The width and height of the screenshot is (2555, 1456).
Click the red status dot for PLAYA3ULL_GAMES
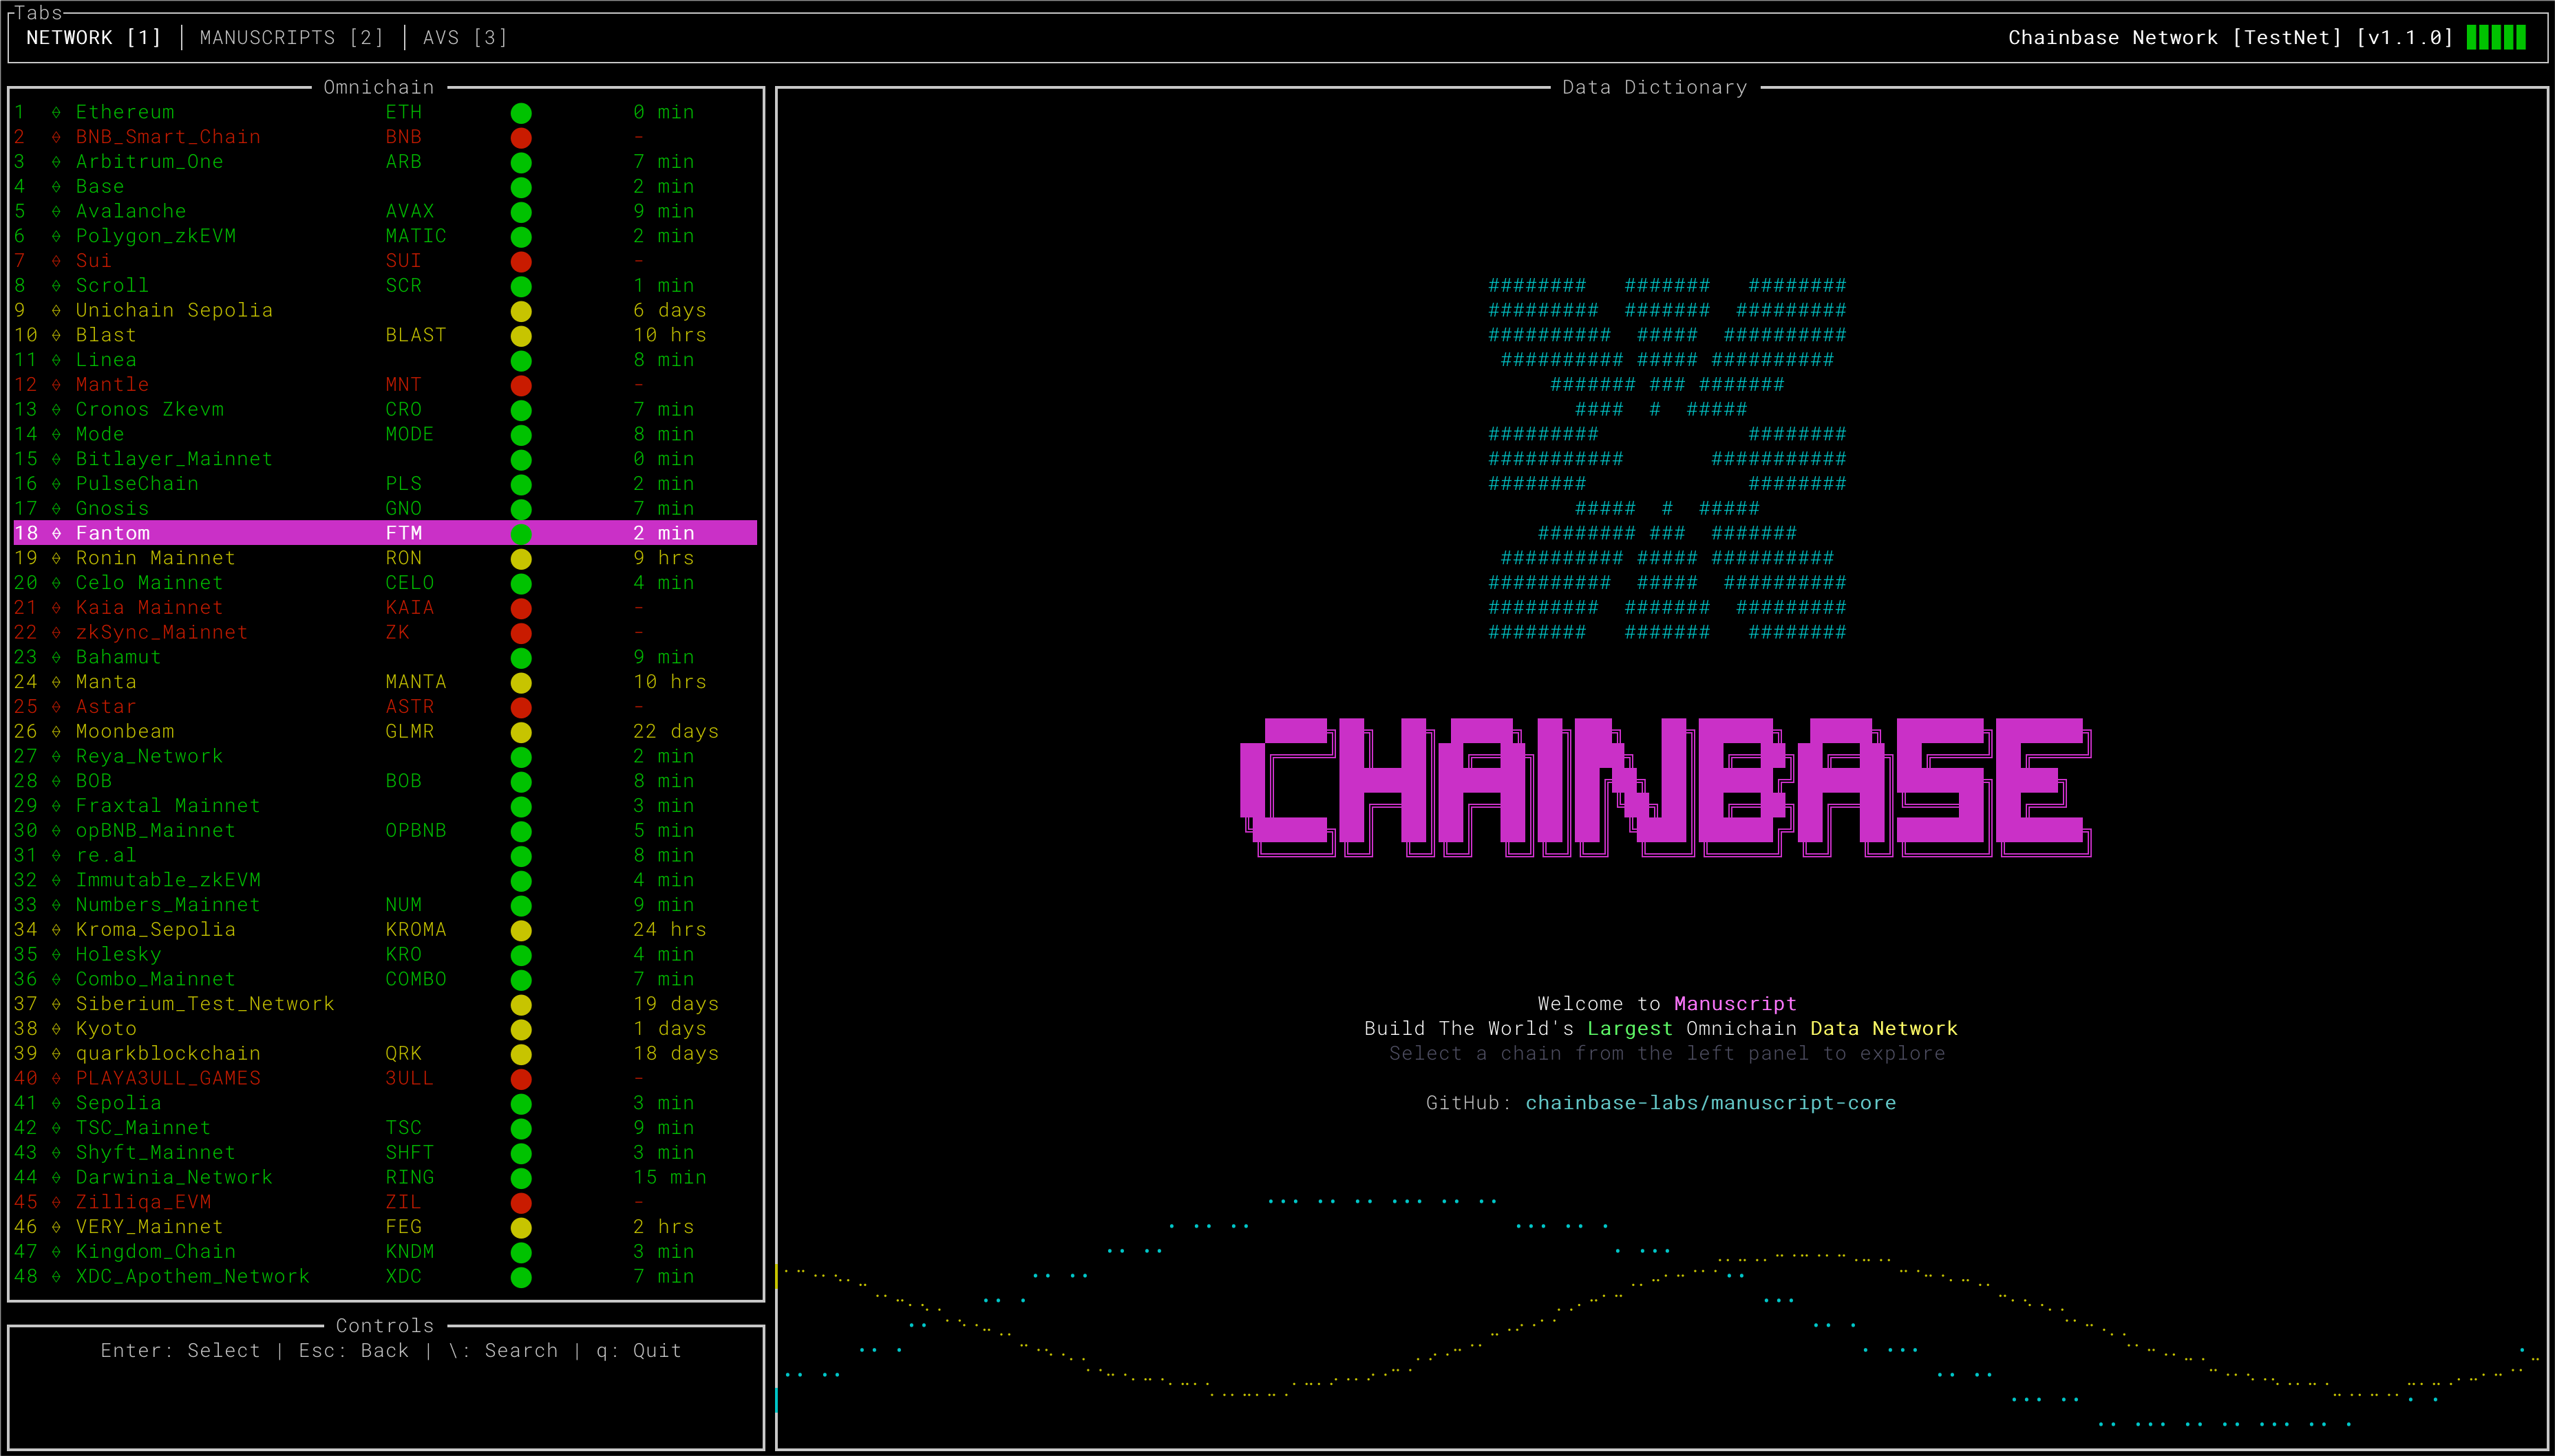[x=521, y=1079]
